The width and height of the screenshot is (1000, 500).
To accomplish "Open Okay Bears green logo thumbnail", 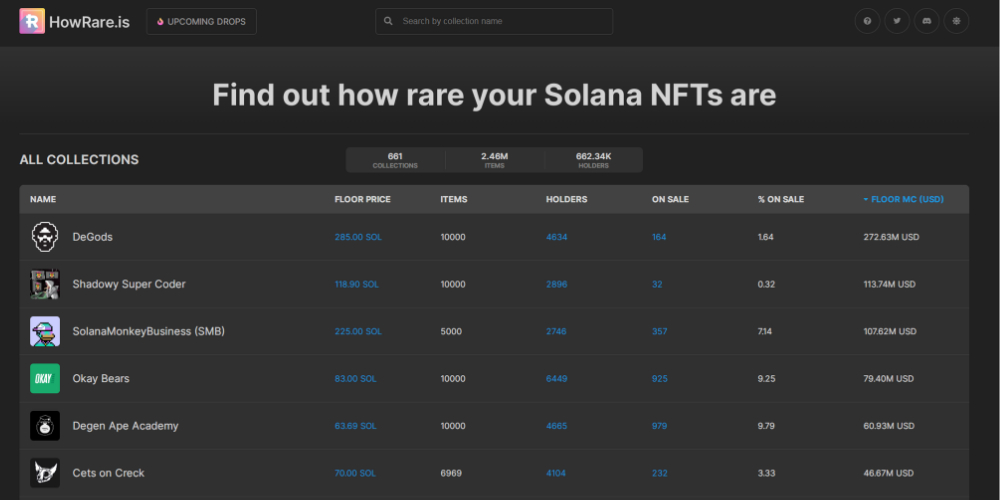I will (45, 378).
